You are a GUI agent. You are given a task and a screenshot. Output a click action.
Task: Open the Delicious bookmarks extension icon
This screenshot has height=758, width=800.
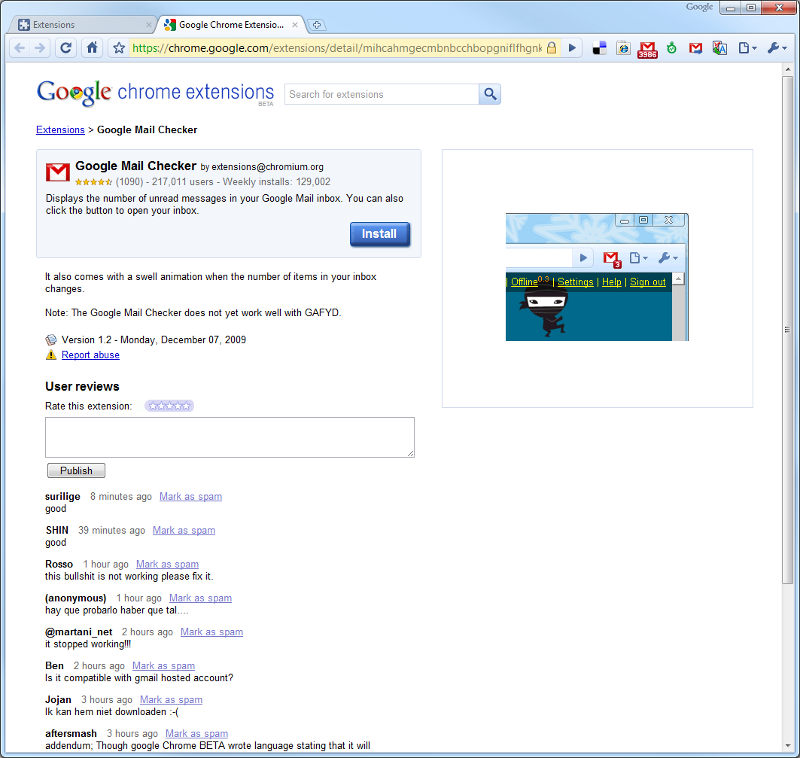599,48
